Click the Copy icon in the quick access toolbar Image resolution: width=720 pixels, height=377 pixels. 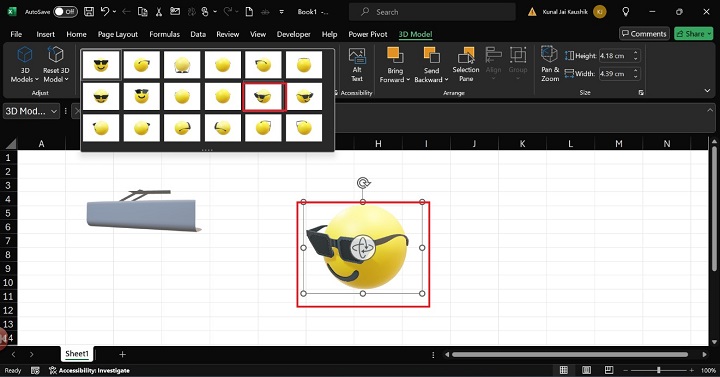click(x=143, y=12)
